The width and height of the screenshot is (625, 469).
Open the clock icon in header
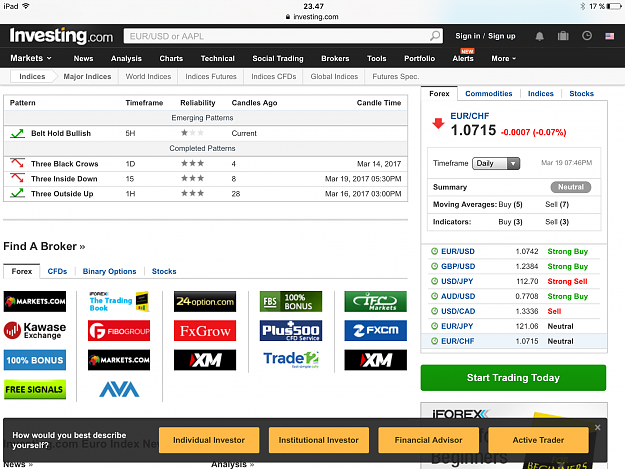[x=587, y=36]
